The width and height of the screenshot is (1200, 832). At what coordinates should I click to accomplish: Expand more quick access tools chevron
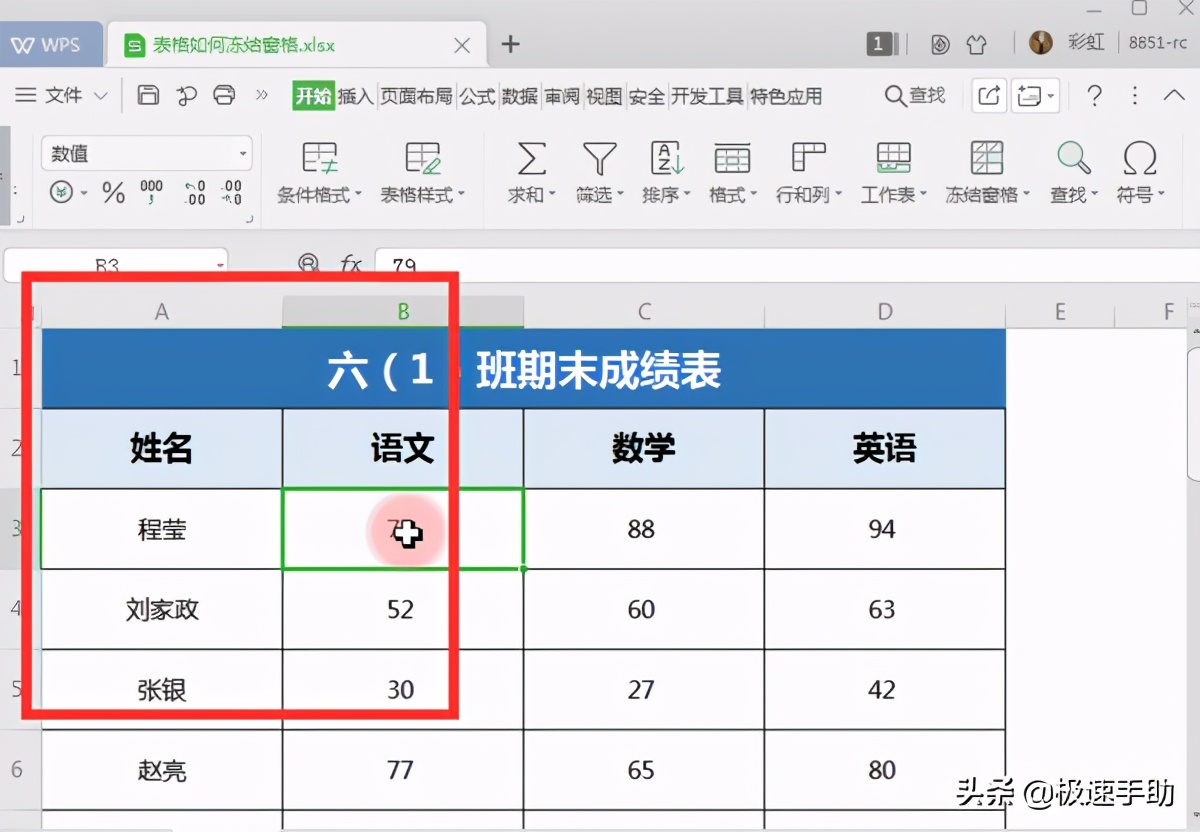262,95
